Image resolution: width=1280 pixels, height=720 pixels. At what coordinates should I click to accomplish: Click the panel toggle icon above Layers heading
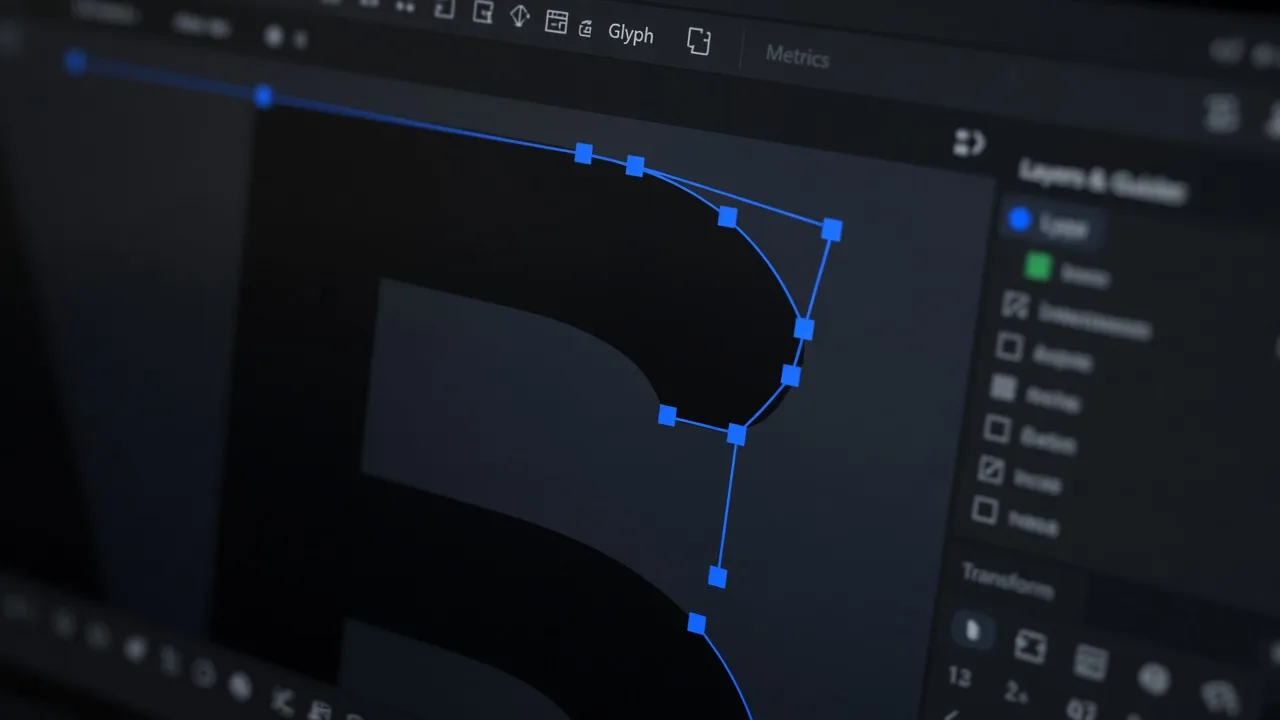tap(968, 143)
